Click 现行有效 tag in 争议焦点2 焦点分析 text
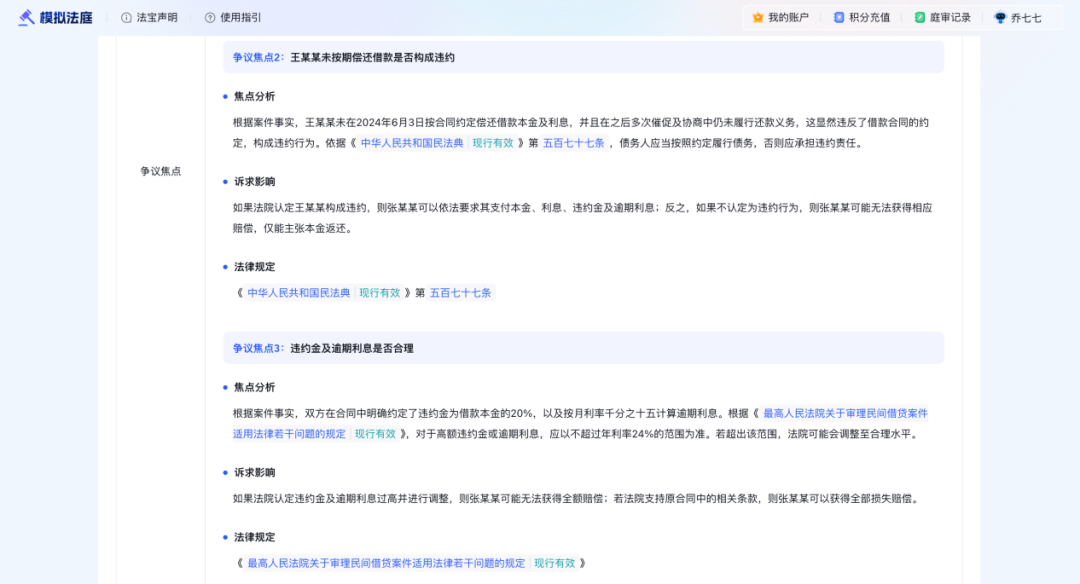Image resolution: width=1080 pixels, height=584 pixels. (x=493, y=143)
